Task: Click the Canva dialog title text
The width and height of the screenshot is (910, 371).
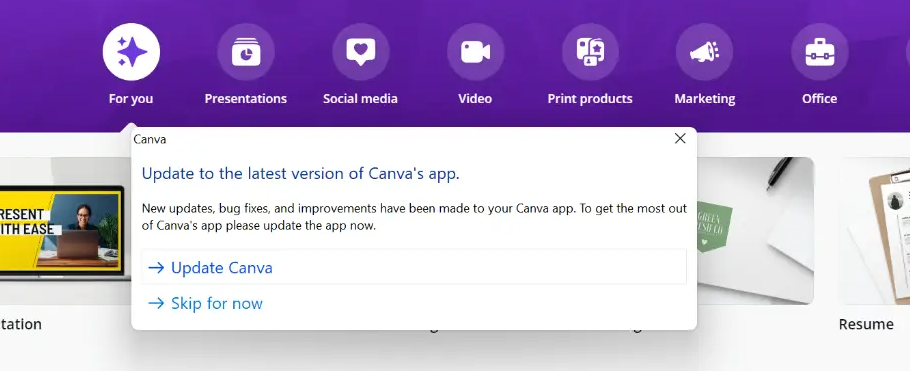Action: click(x=150, y=139)
